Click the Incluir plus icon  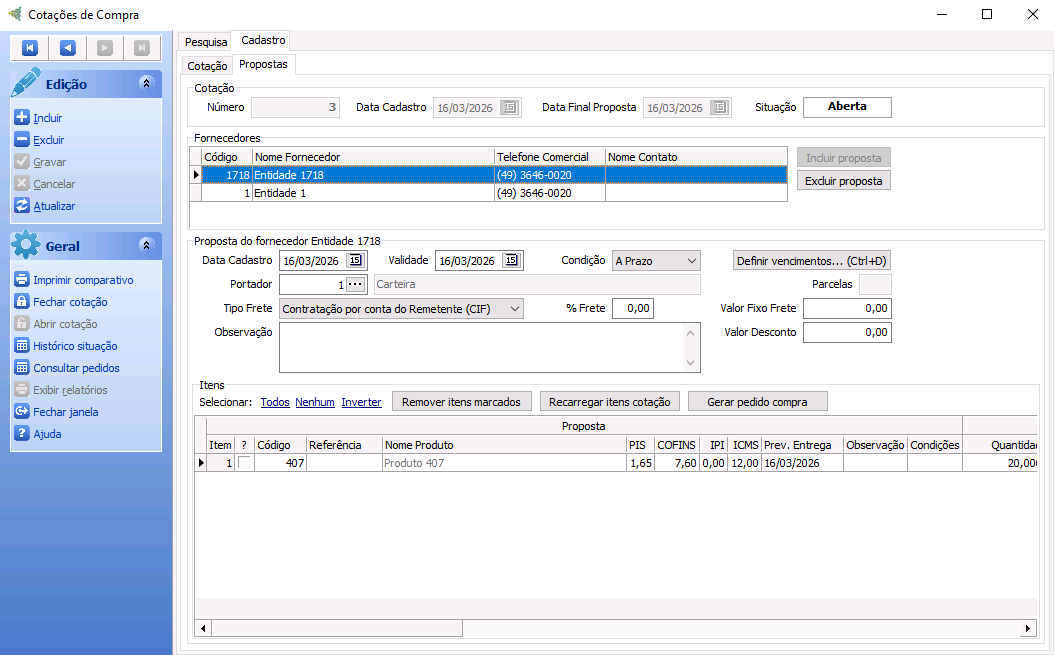22,118
